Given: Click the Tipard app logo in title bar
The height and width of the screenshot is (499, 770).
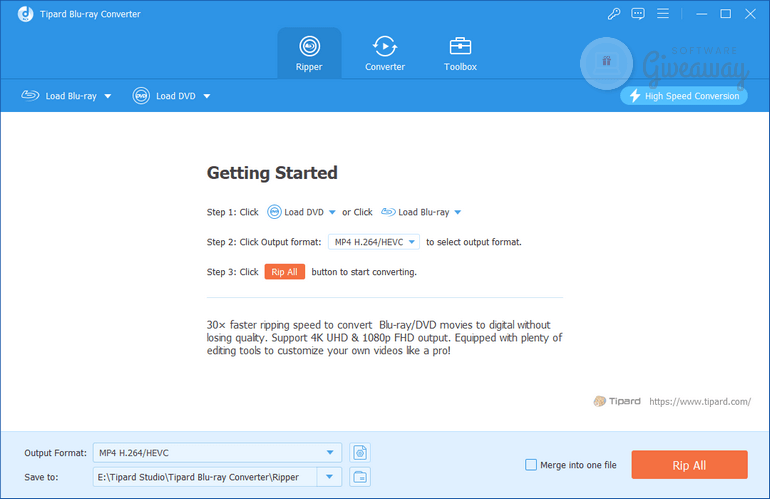Looking at the screenshot, I should 25,14.
